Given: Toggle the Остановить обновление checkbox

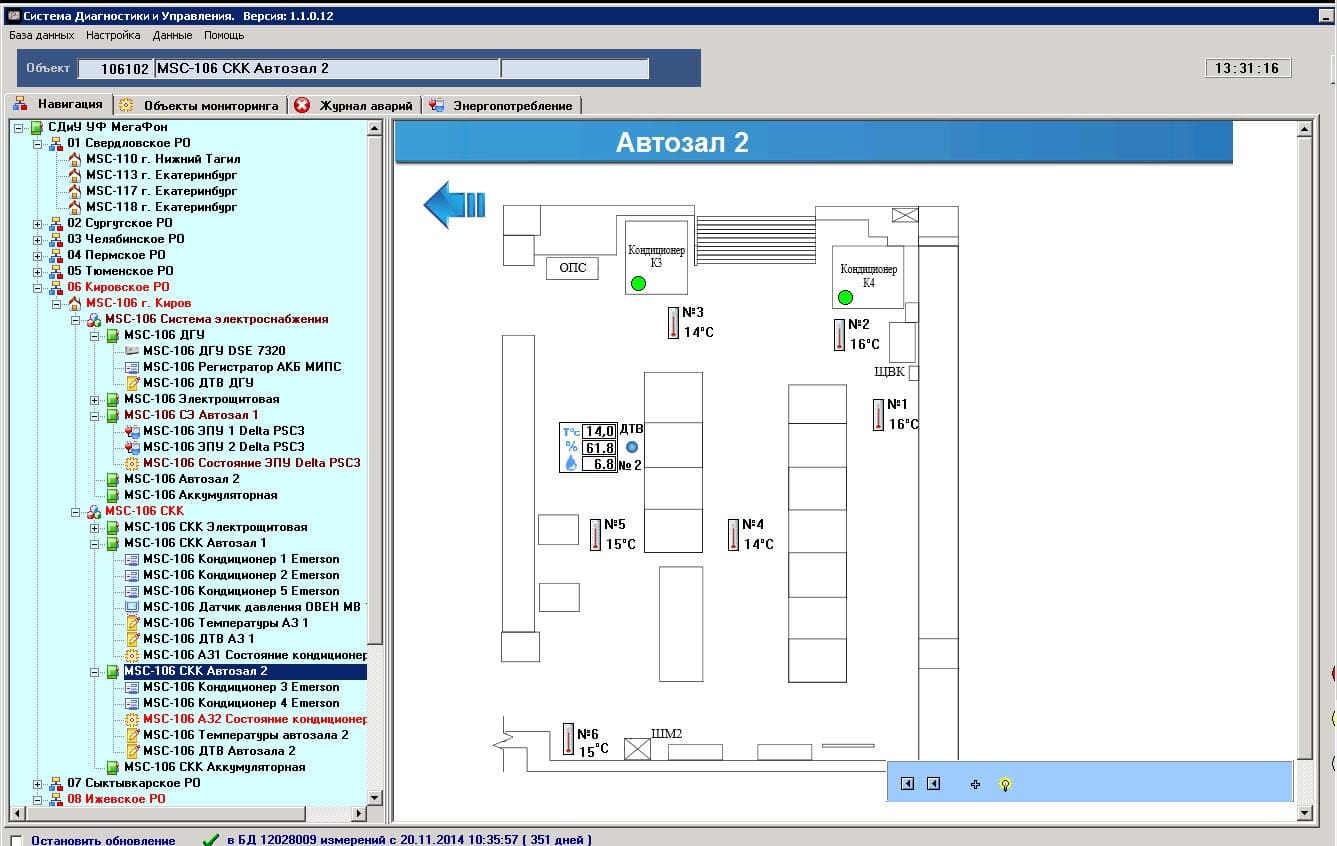Looking at the screenshot, I should pyautogui.click(x=16, y=840).
